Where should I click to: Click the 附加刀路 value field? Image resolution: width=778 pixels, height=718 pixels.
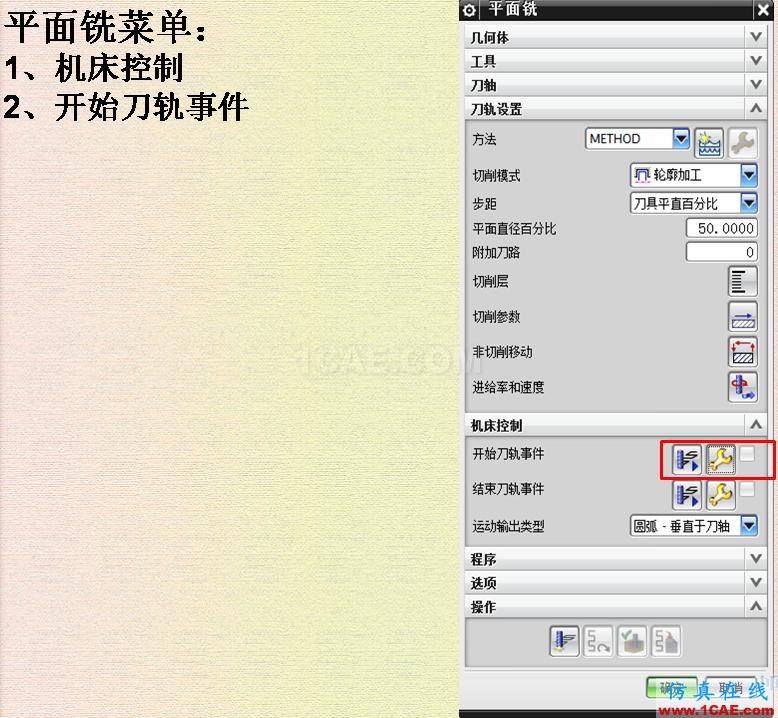point(722,252)
